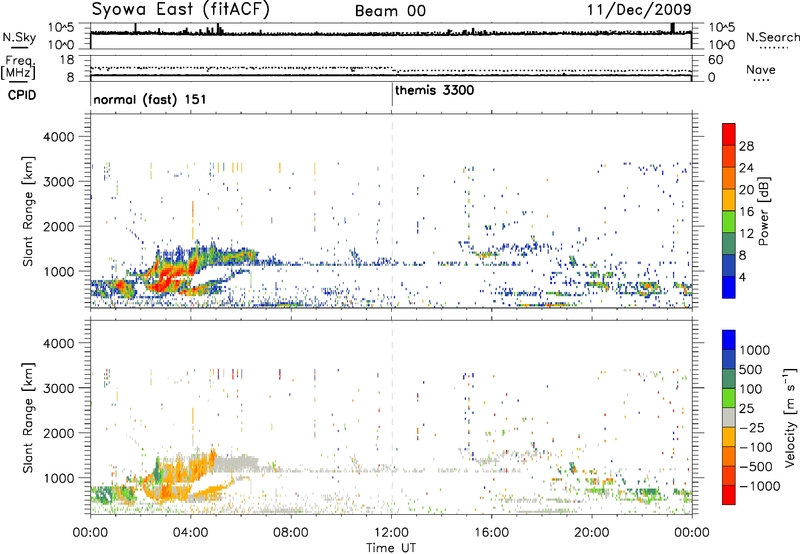Pick the red segment below −1000 on Velocity colorbar
Viewport: 800px width, 554px height.
[729, 495]
